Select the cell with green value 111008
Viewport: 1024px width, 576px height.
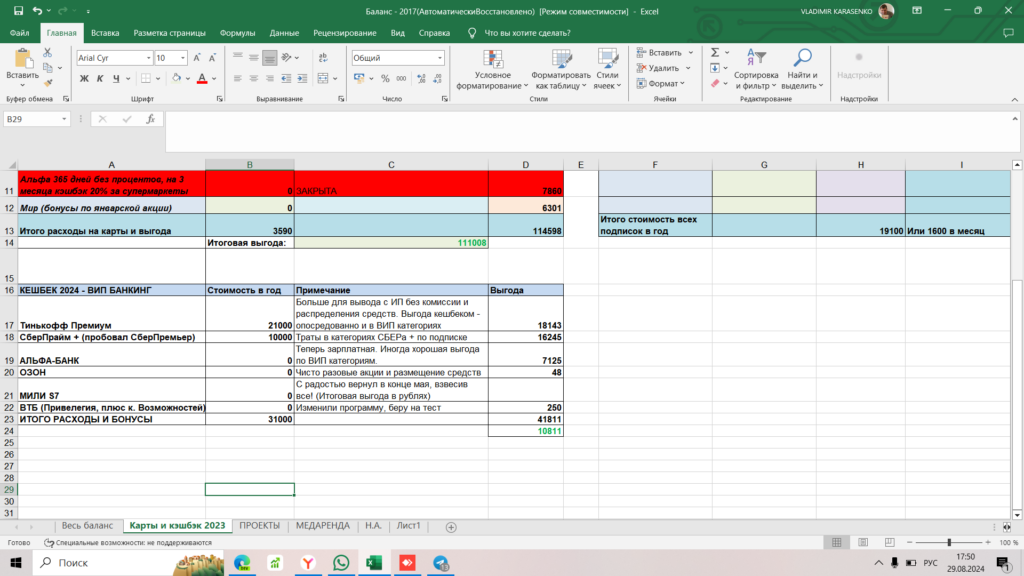pyautogui.click(x=391, y=243)
